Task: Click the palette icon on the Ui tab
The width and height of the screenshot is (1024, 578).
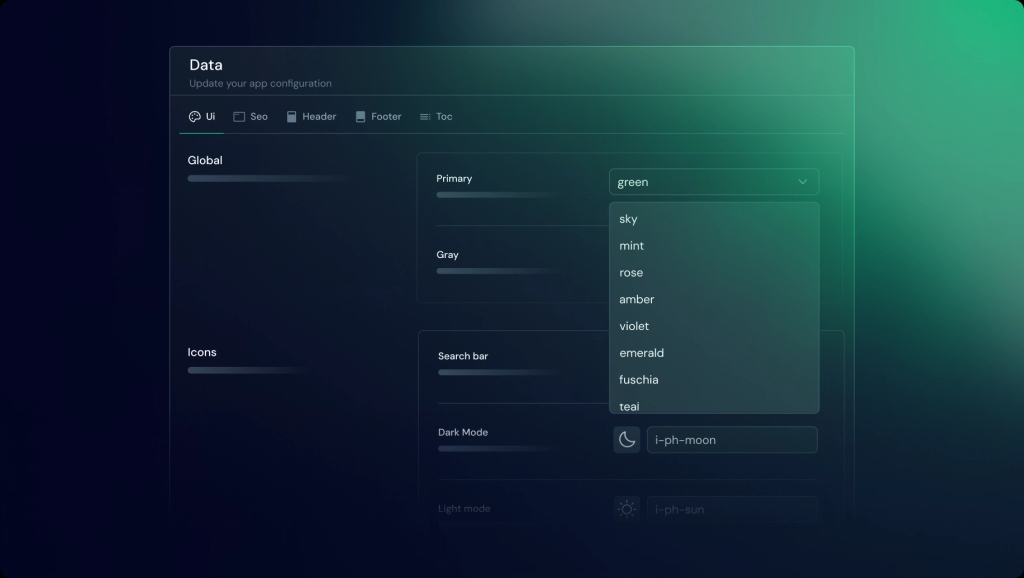Action: (x=194, y=117)
